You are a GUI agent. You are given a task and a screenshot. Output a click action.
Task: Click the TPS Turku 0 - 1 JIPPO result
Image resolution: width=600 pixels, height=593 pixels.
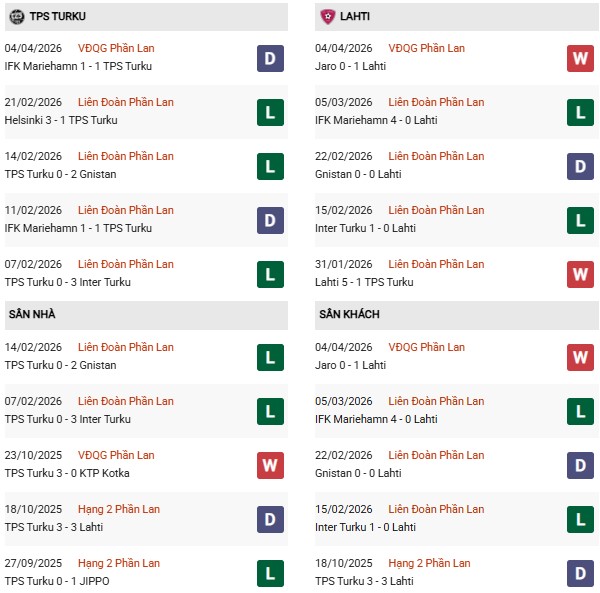pos(57,581)
